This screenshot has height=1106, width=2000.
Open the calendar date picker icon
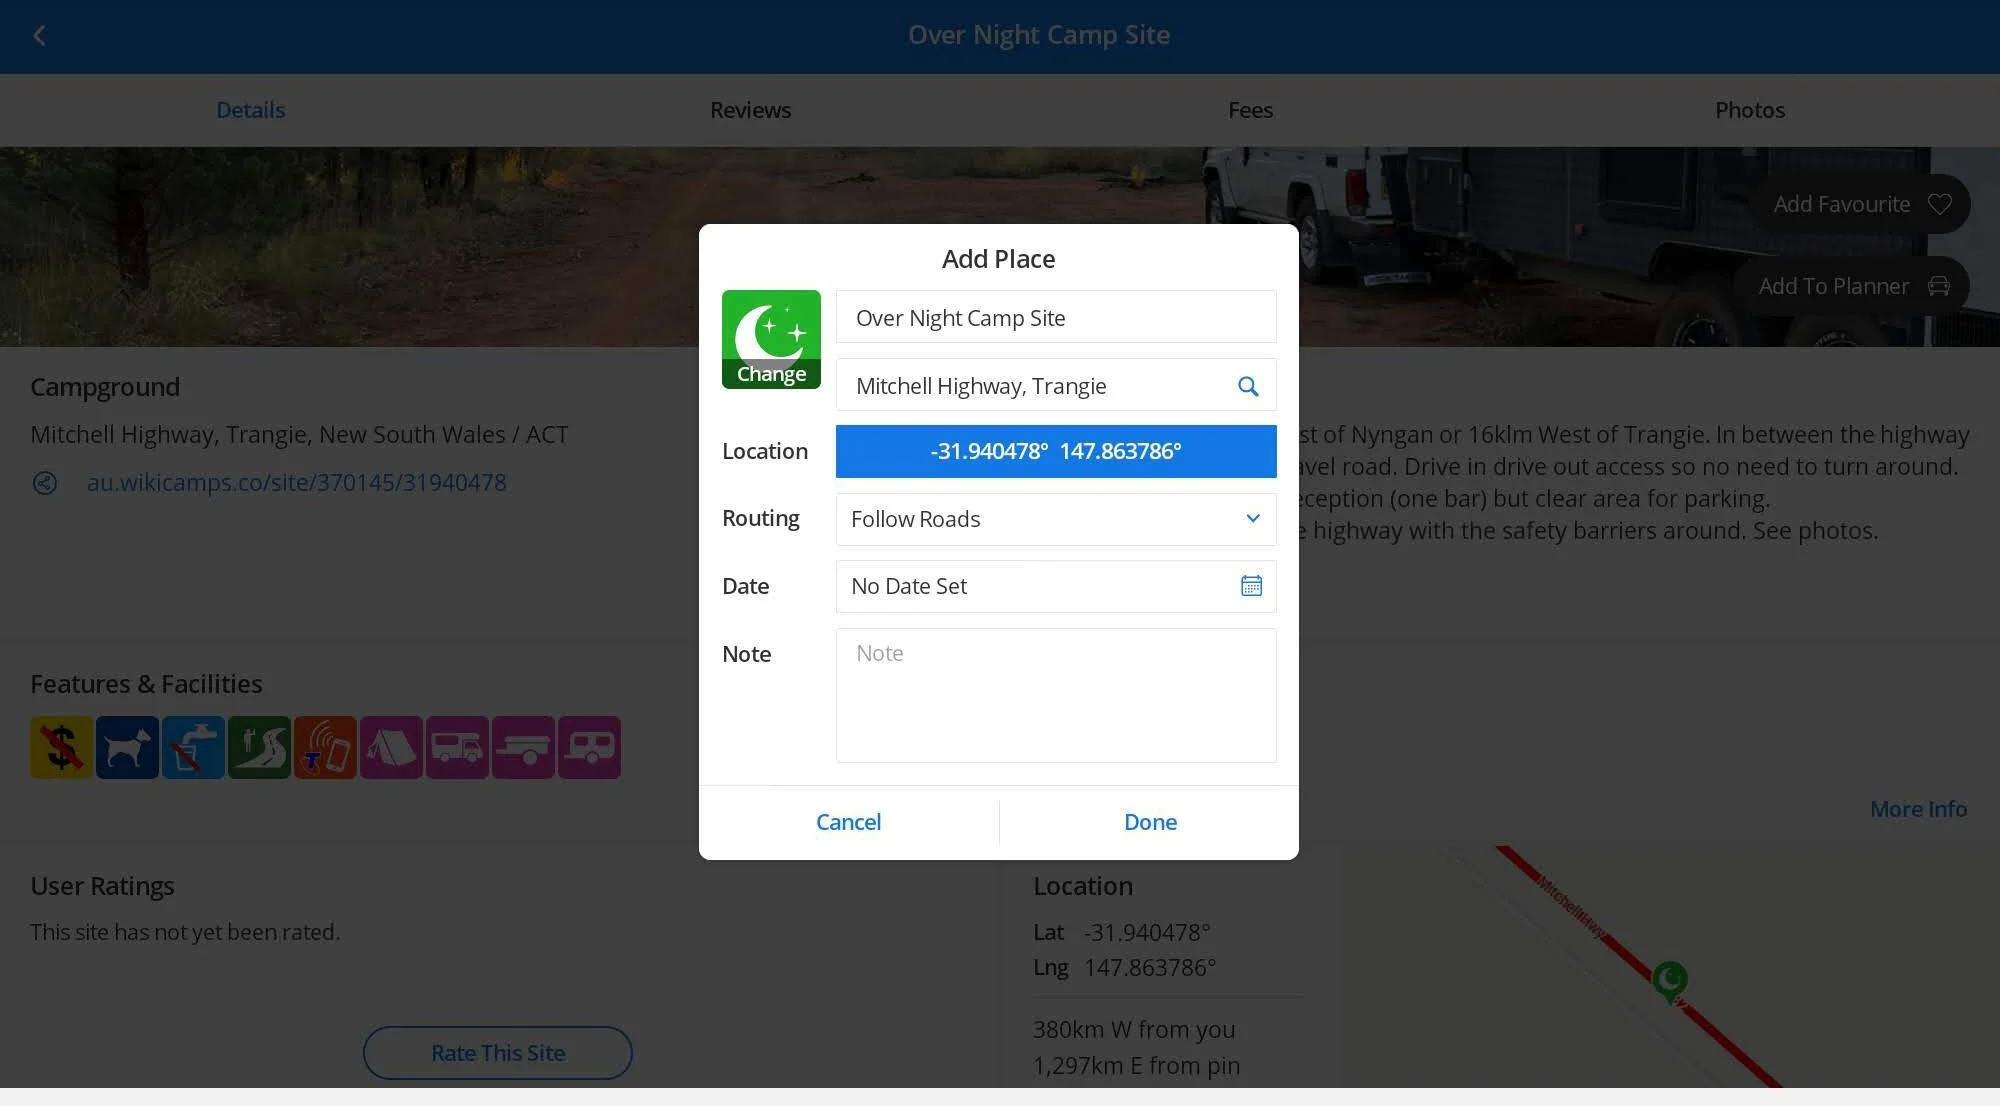click(1251, 586)
